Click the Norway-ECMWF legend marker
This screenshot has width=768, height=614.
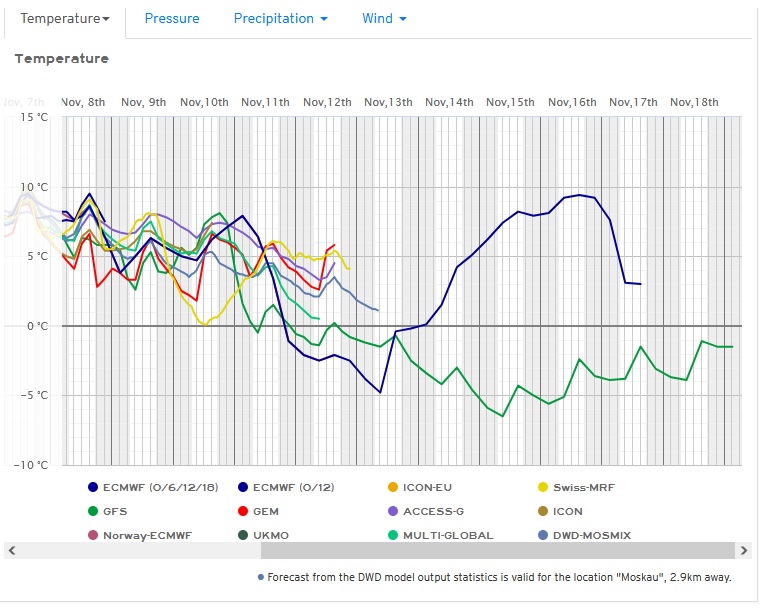(x=93, y=535)
